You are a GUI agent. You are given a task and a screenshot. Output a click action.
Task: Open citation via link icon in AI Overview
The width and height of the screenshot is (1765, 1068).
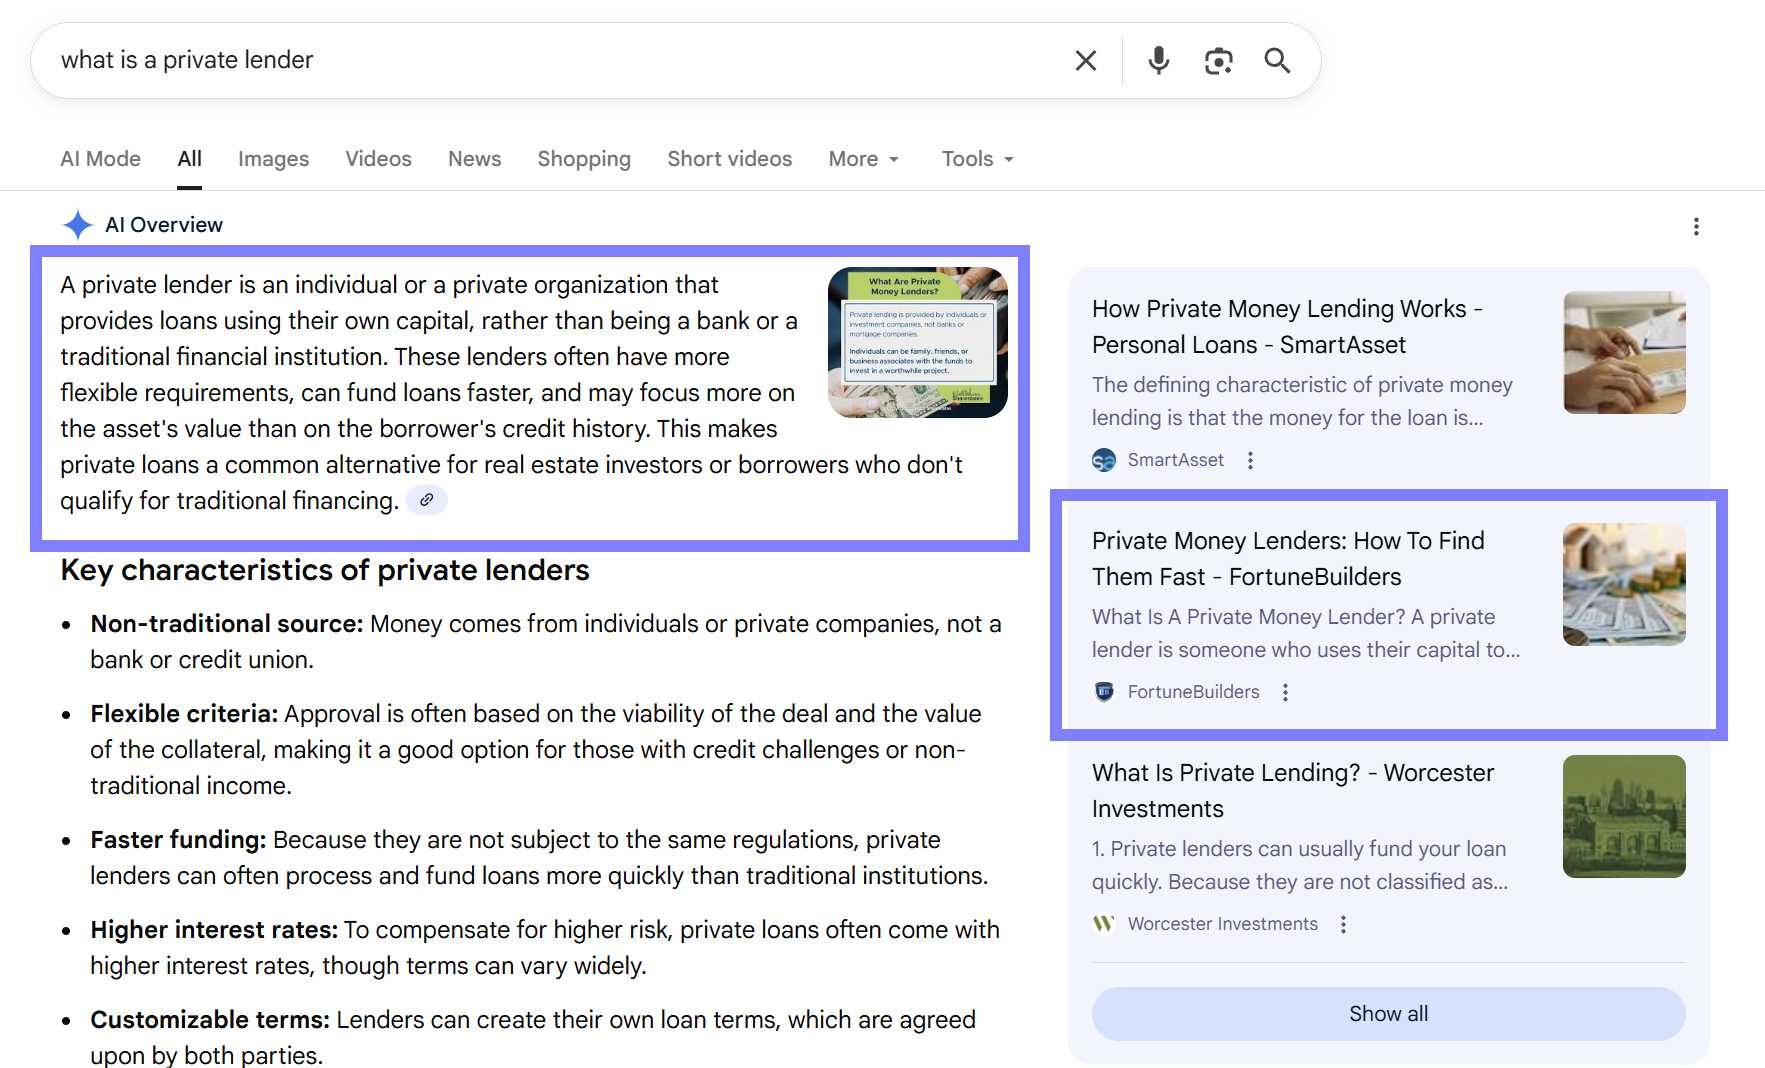click(x=427, y=500)
